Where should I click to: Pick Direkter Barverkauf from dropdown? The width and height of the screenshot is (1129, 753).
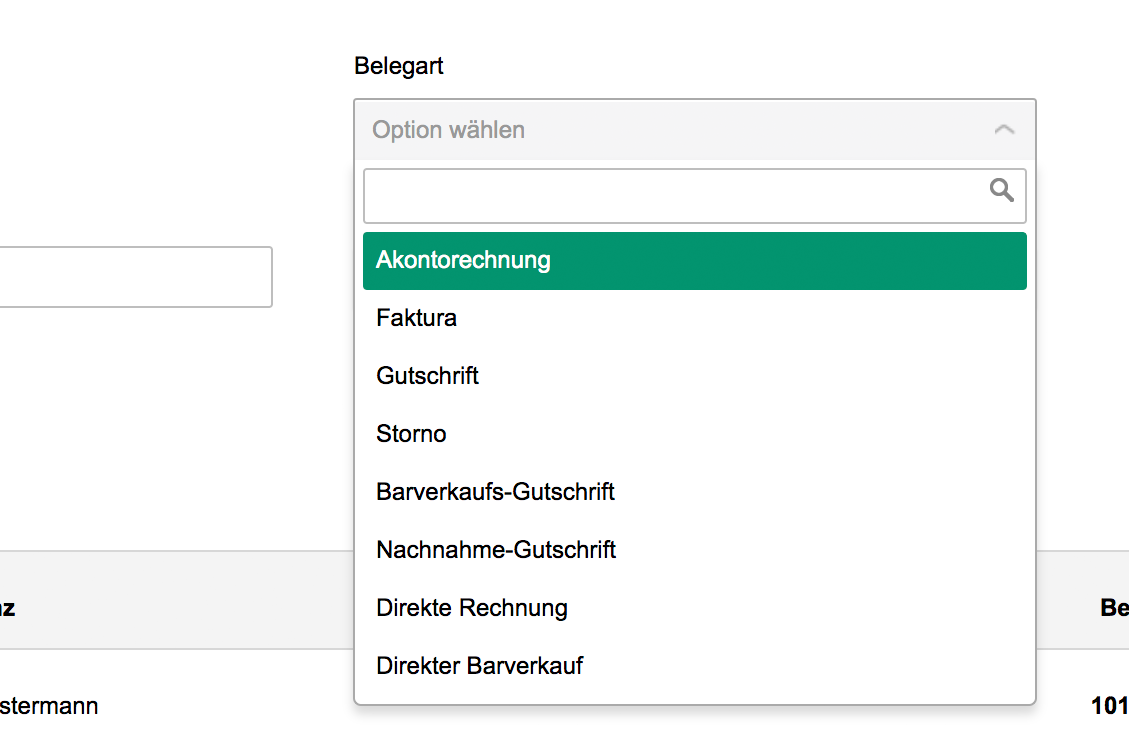tap(480, 667)
